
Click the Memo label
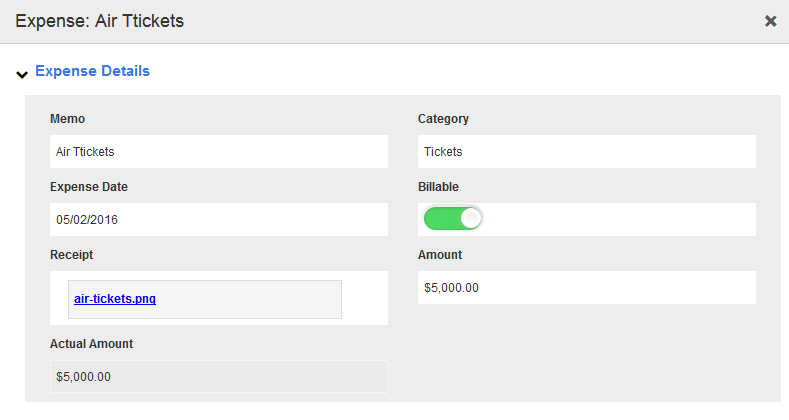(67, 119)
